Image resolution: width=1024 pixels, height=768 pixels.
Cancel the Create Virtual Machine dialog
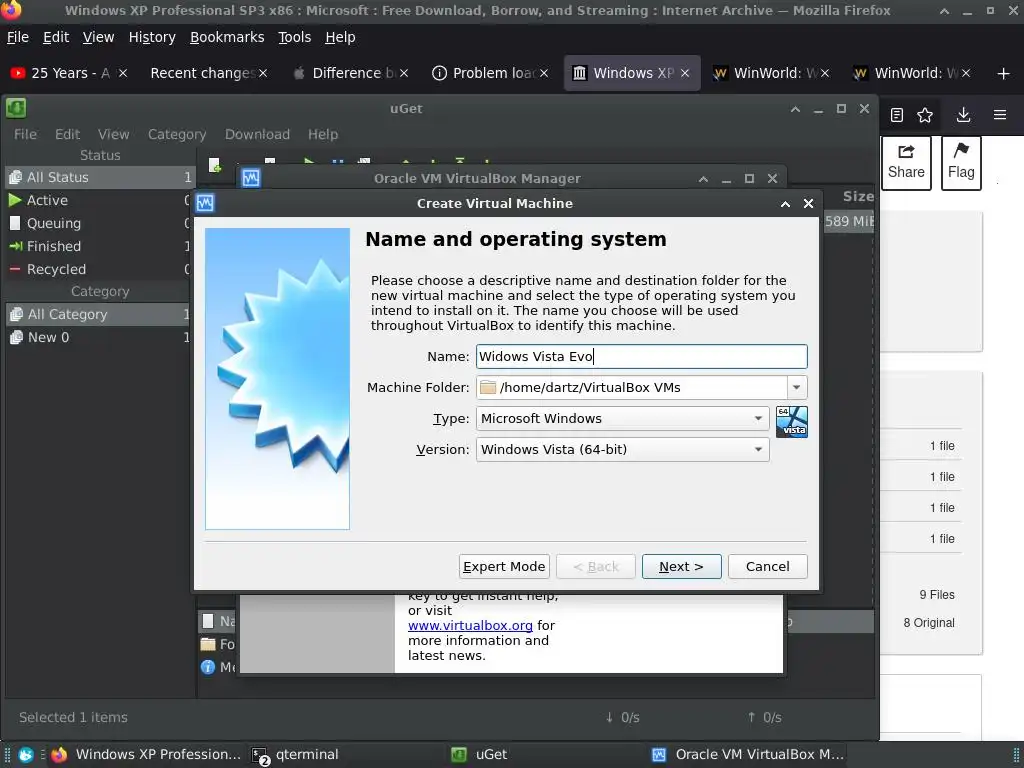(767, 566)
